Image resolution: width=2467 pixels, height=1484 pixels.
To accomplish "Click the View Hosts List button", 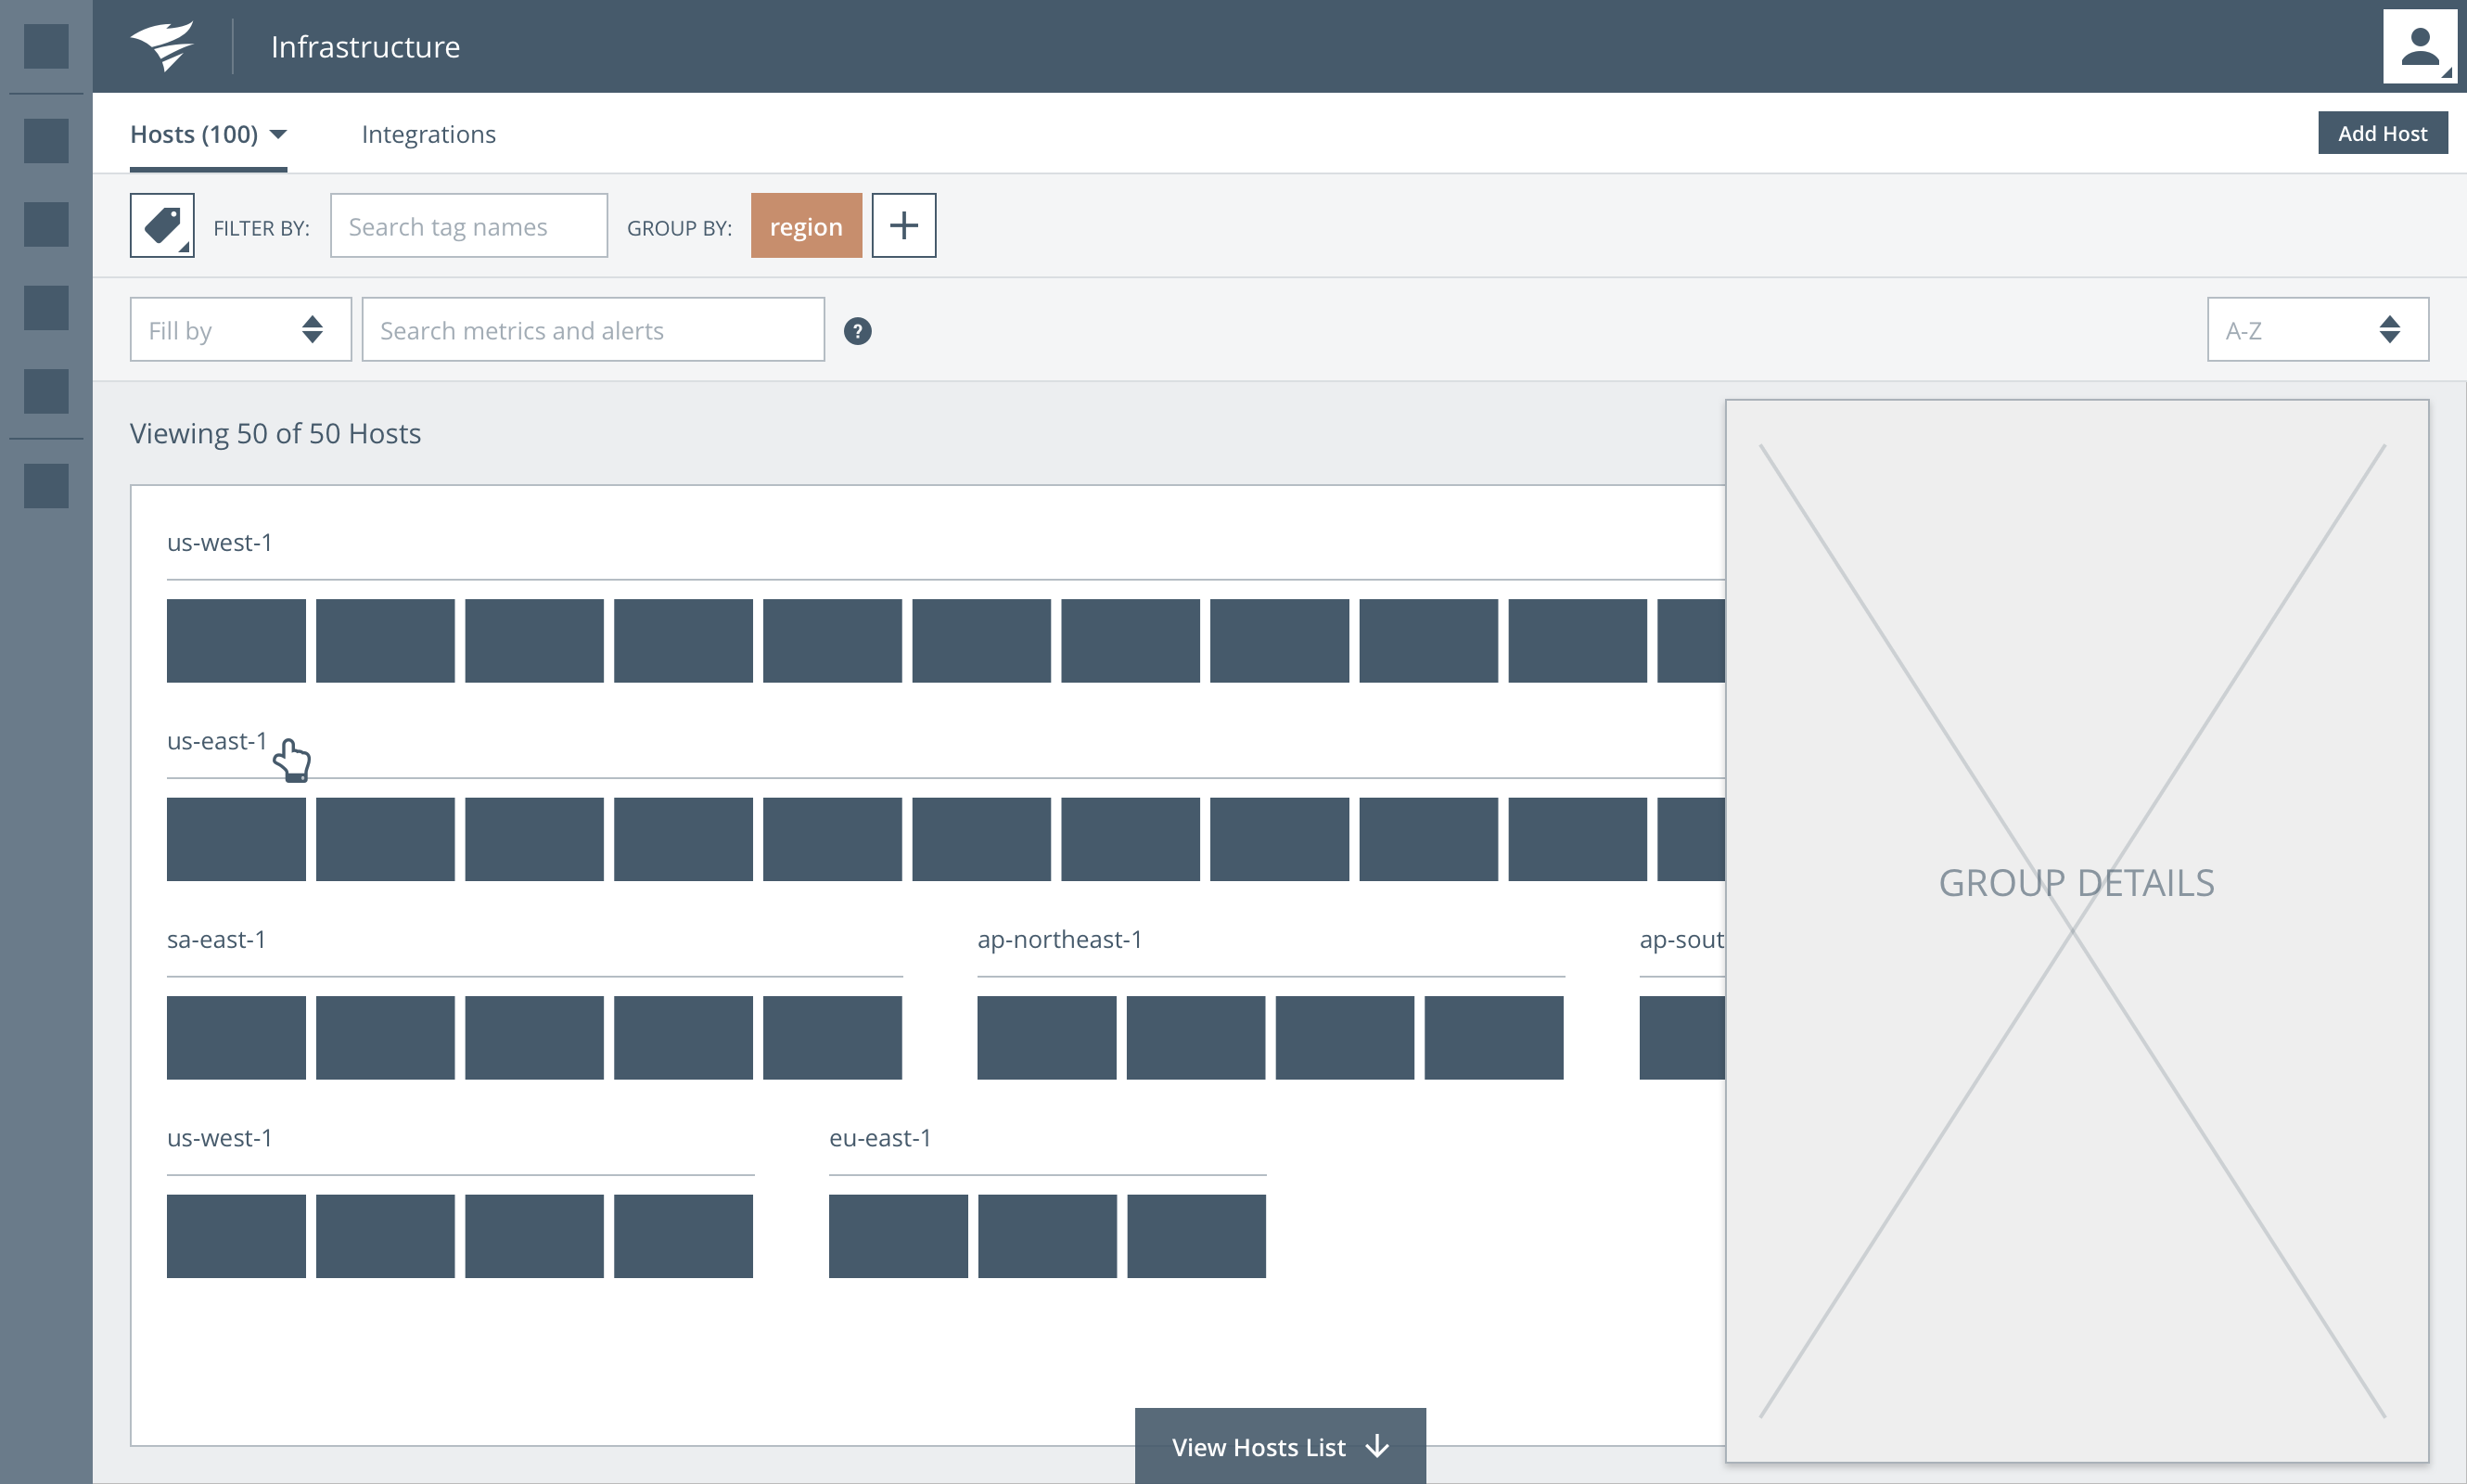I will click(x=1258, y=1446).
